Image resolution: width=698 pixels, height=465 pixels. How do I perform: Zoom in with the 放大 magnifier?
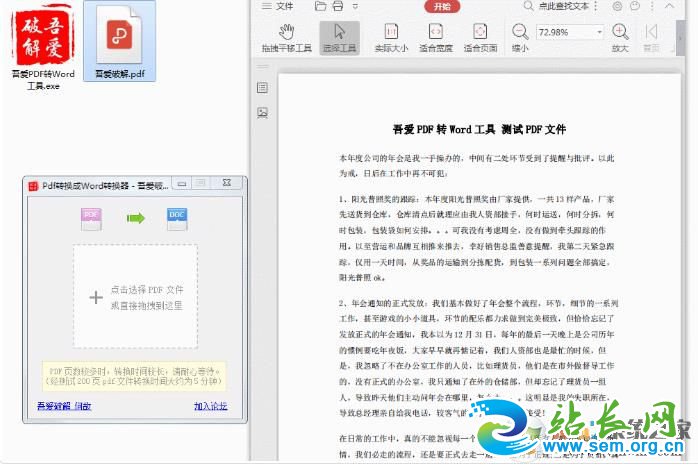(x=620, y=36)
